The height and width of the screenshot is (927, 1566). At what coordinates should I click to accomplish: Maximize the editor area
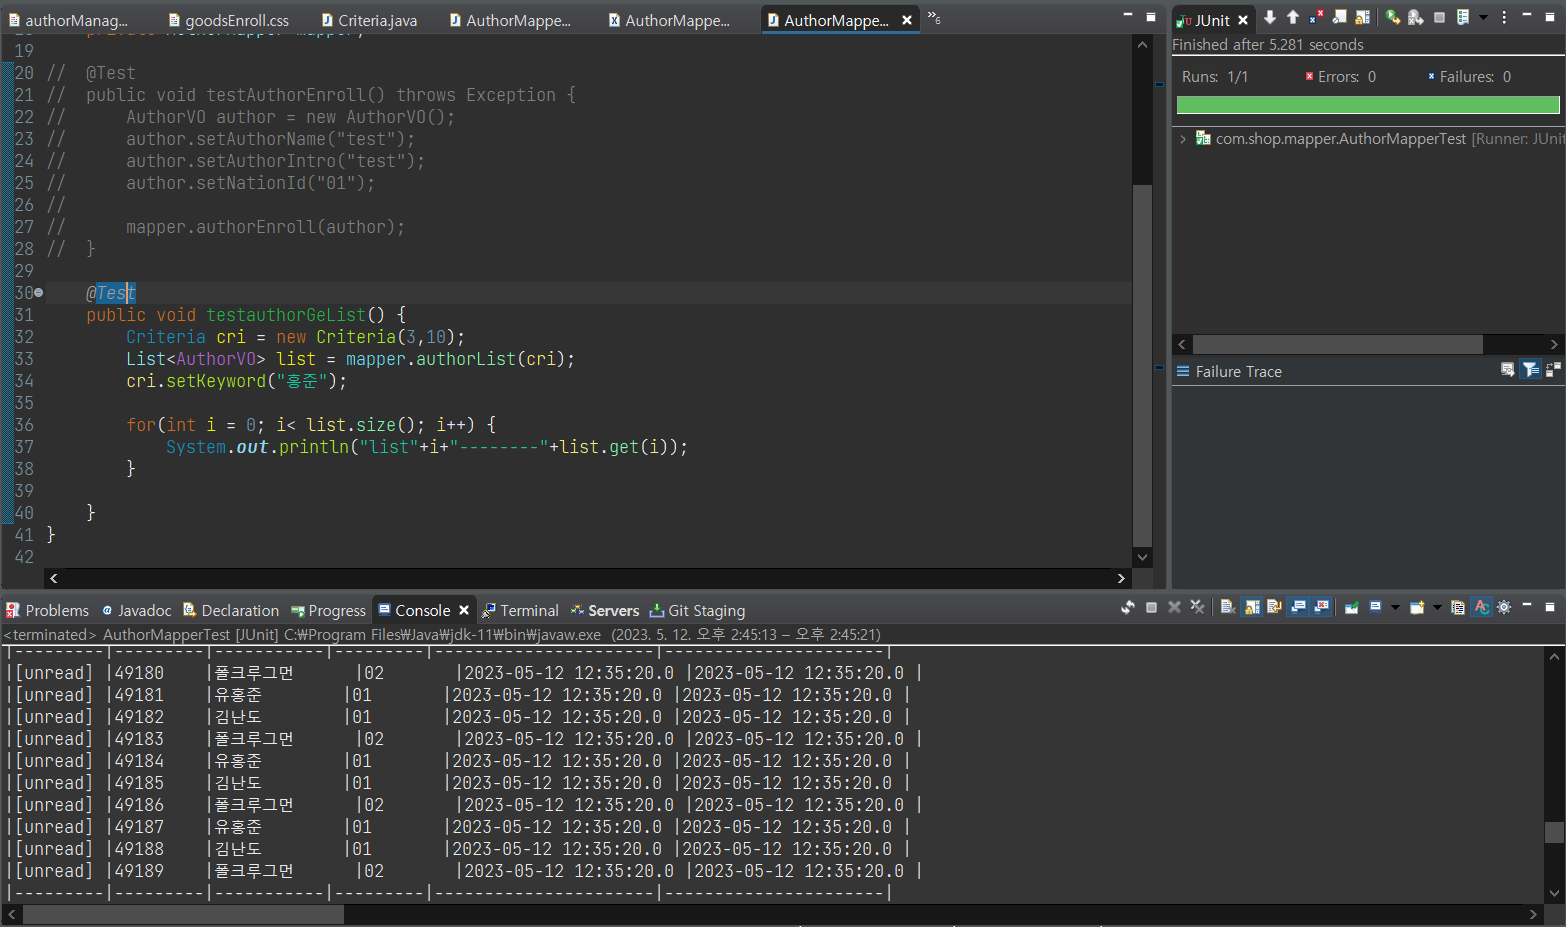pos(1151,17)
